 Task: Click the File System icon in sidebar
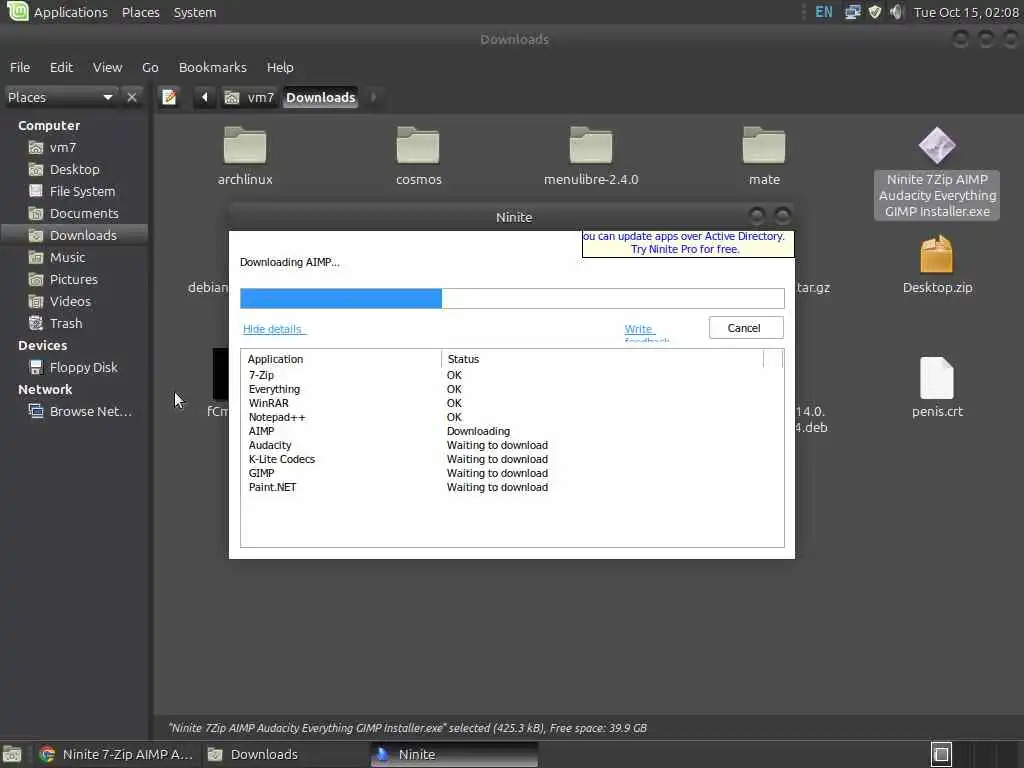click(x=36, y=191)
